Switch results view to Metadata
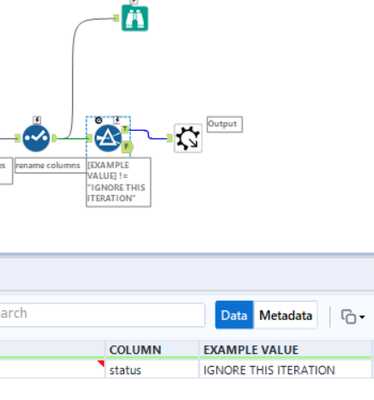This screenshot has height=400, width=374. 286,315
